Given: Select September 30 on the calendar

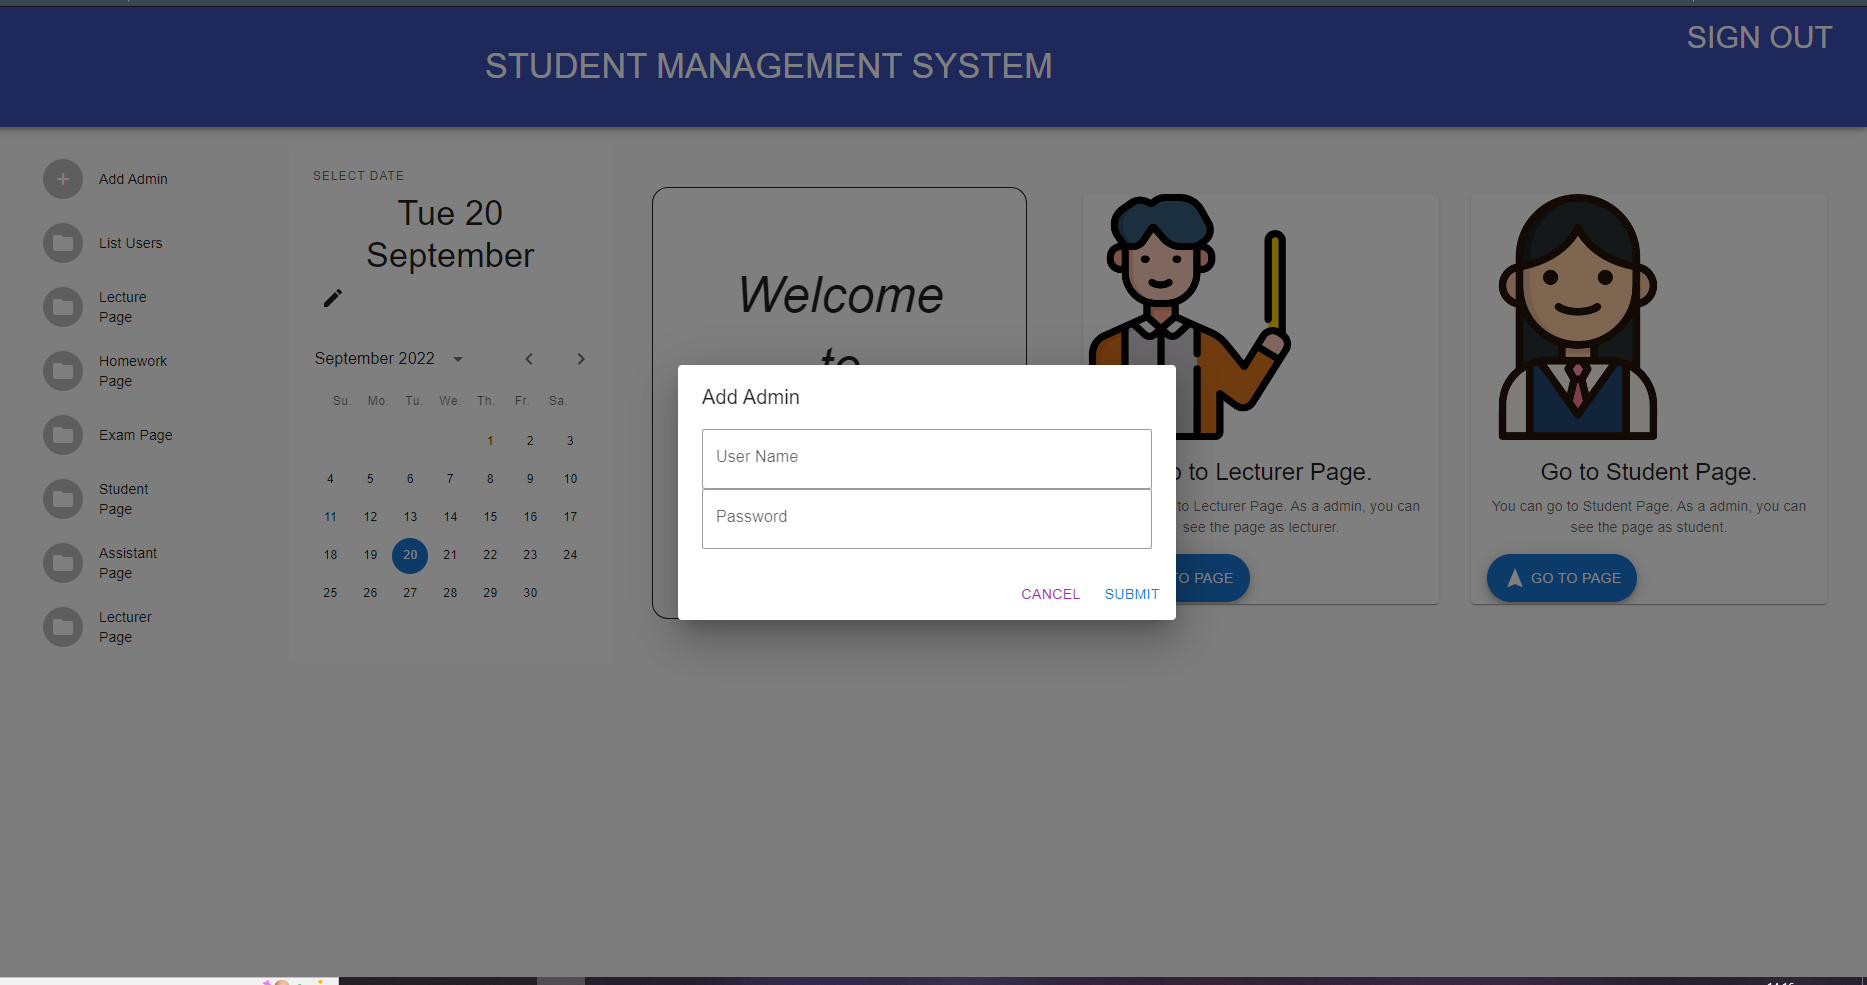Looking at the screenshot, I should click(530, 592).
